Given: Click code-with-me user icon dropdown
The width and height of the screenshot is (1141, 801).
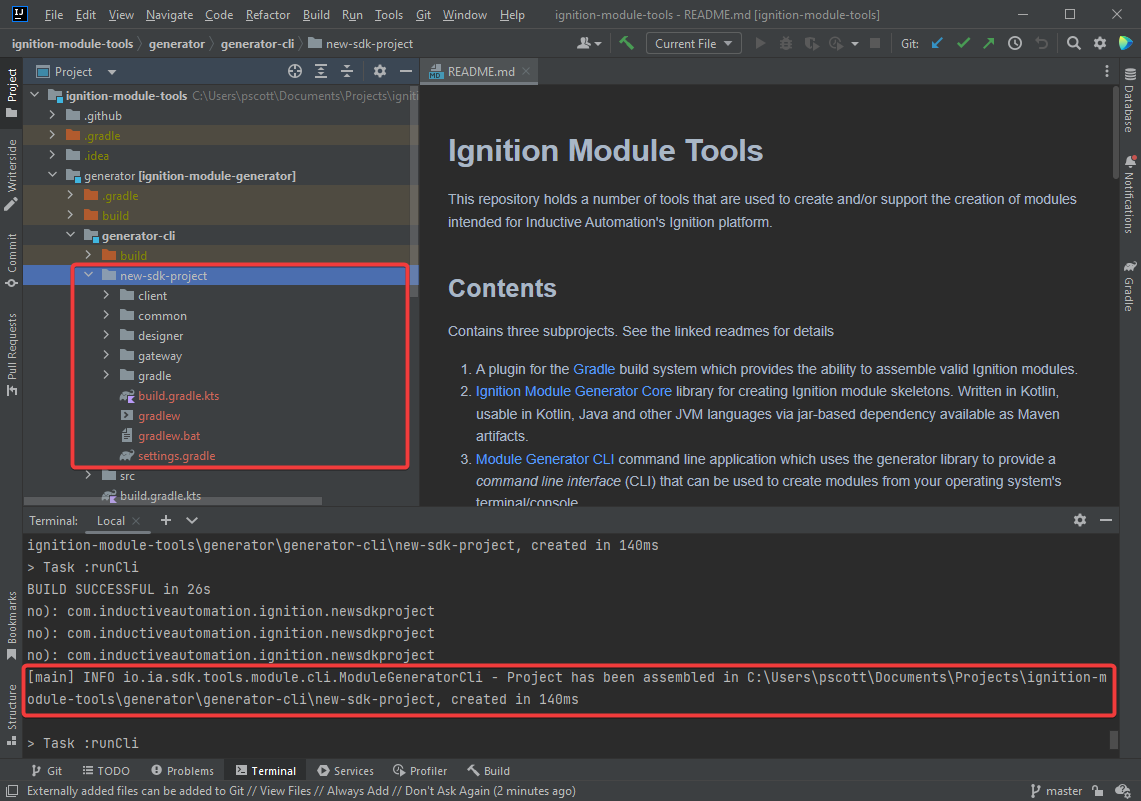Looking at the screenshot, I should (589, 44).
